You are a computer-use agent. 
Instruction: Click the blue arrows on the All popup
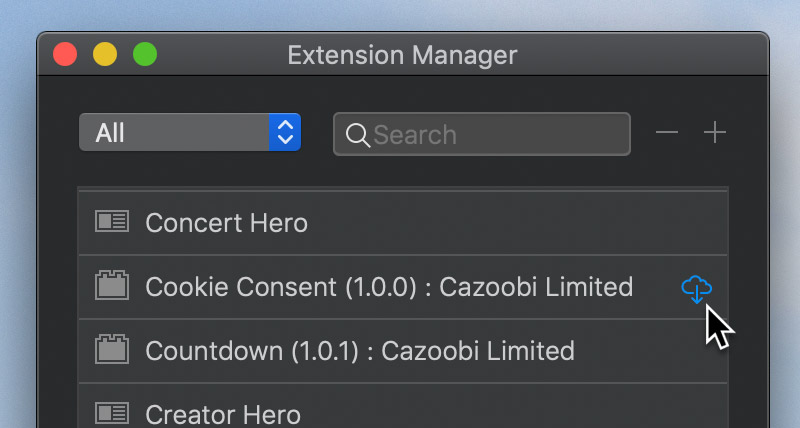point(285,132)
